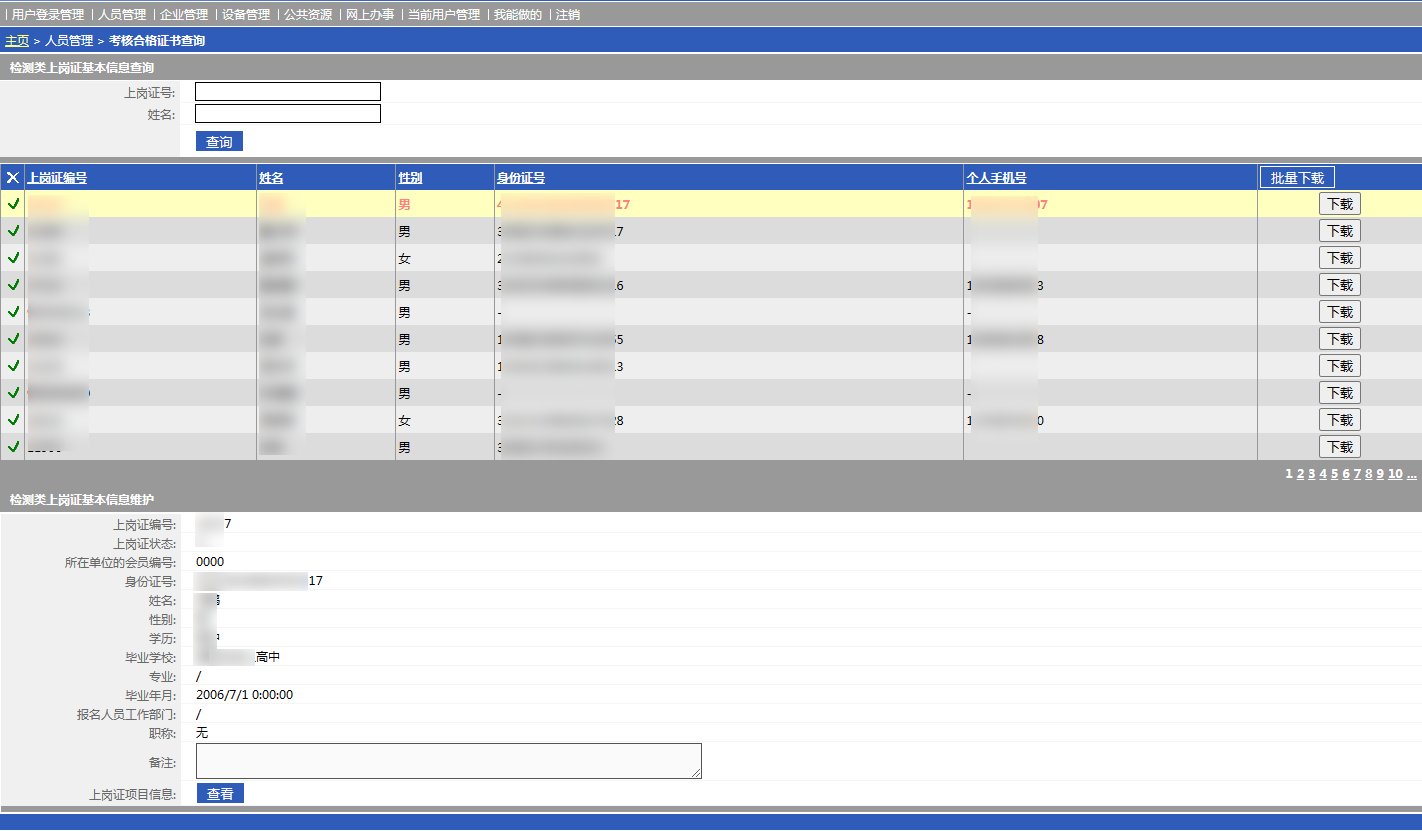Click into the 上岗证号 input field

pyautogui.click(x=288, y=92)
